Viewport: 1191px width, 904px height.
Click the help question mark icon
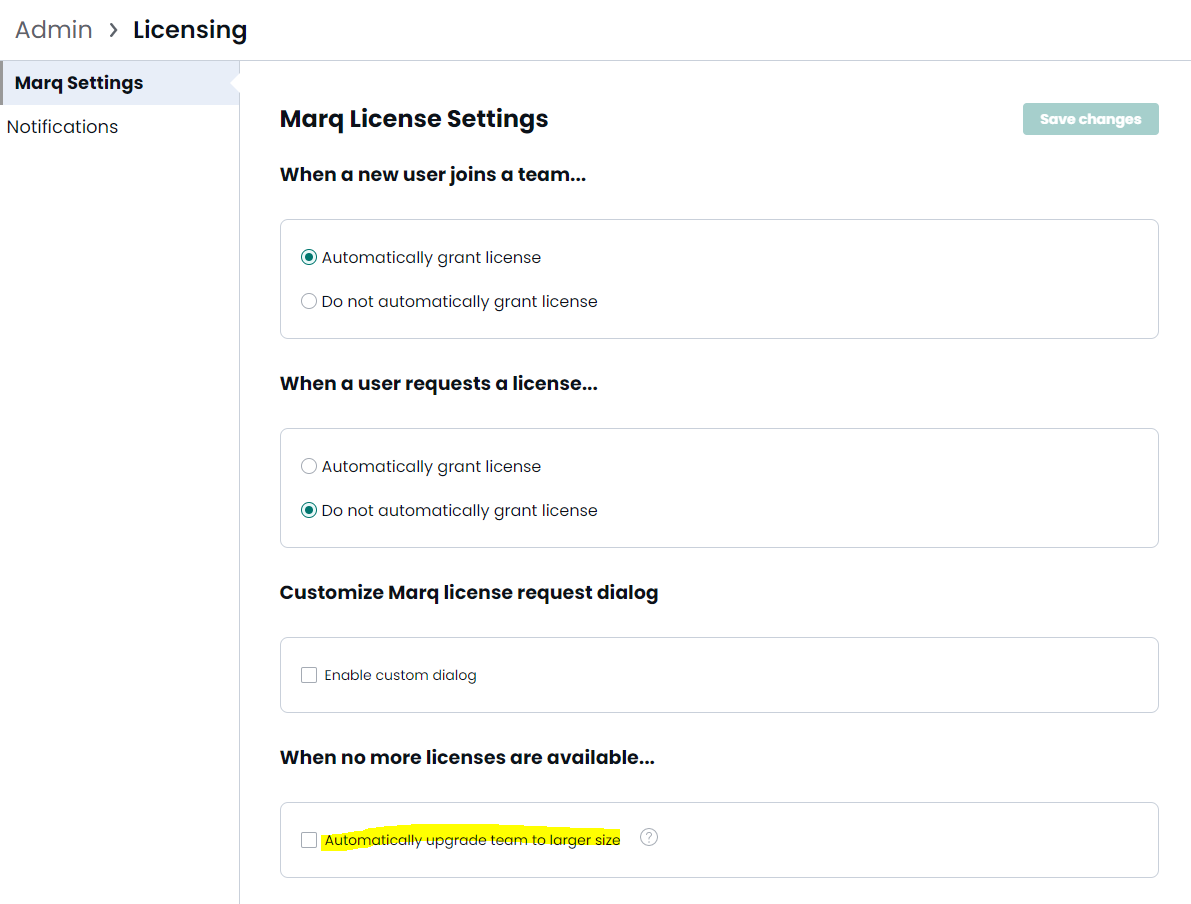tap(649, 837)
